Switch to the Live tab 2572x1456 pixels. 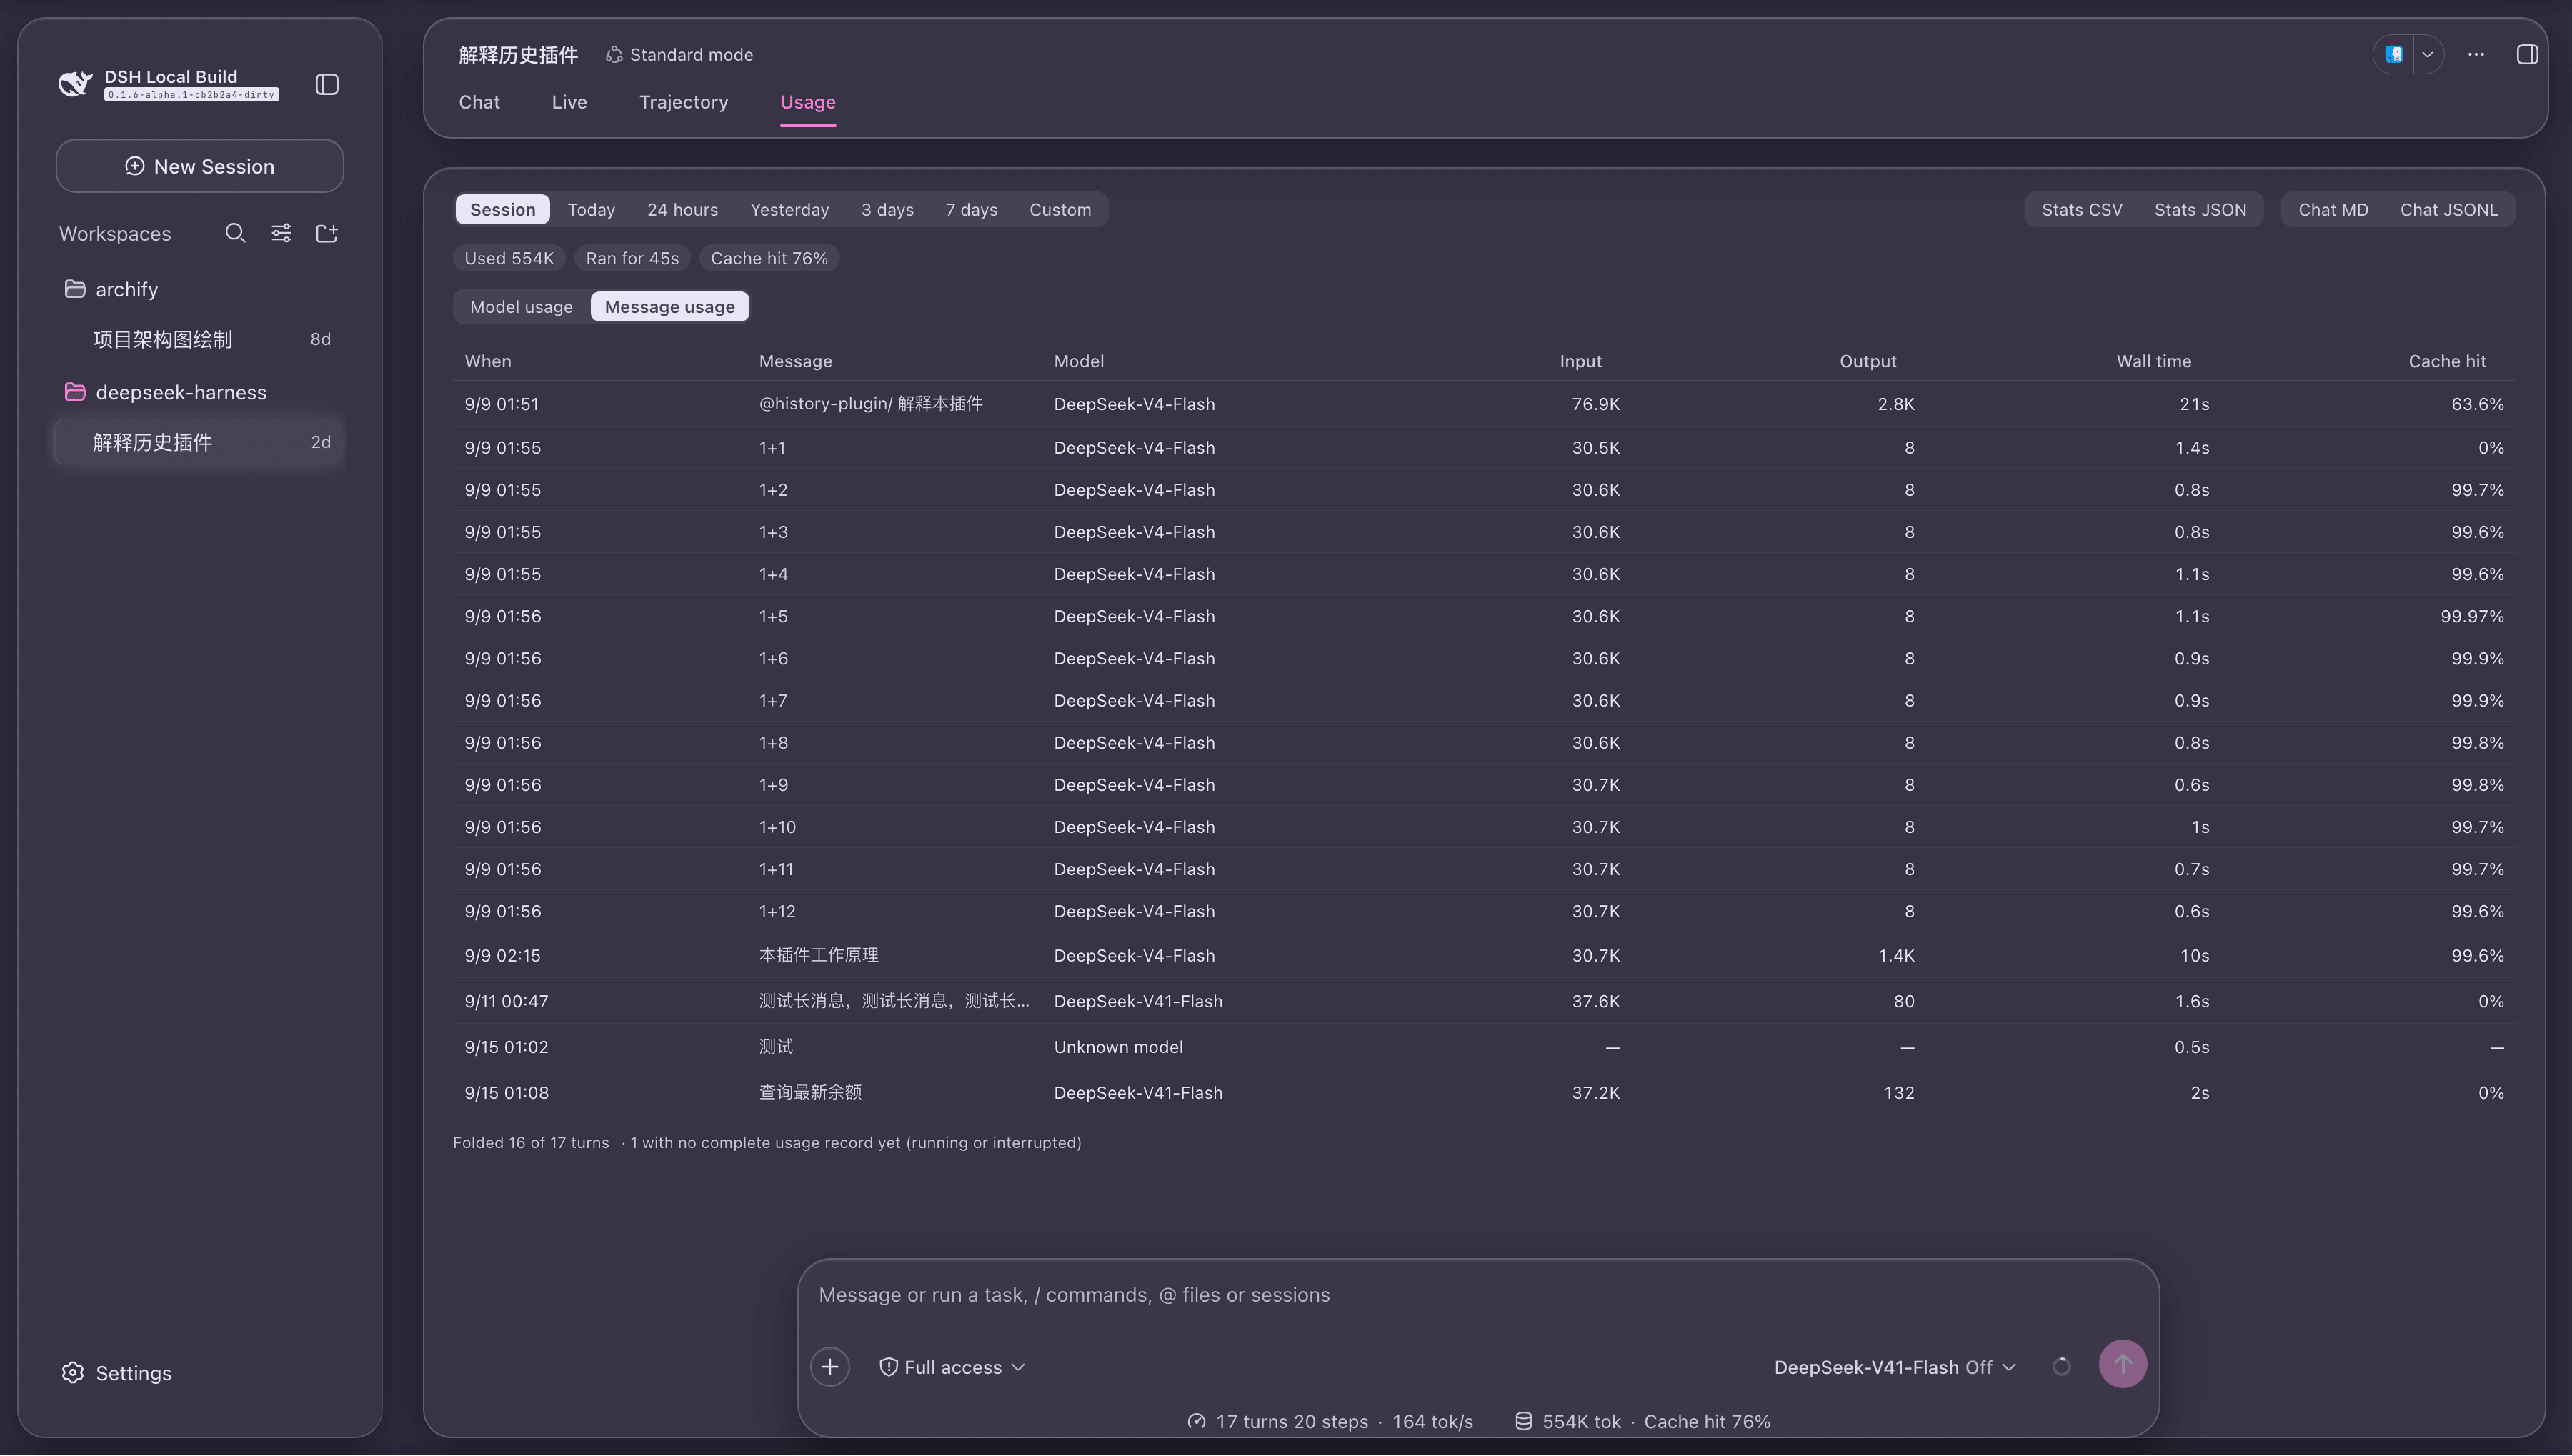click(569, 102)
